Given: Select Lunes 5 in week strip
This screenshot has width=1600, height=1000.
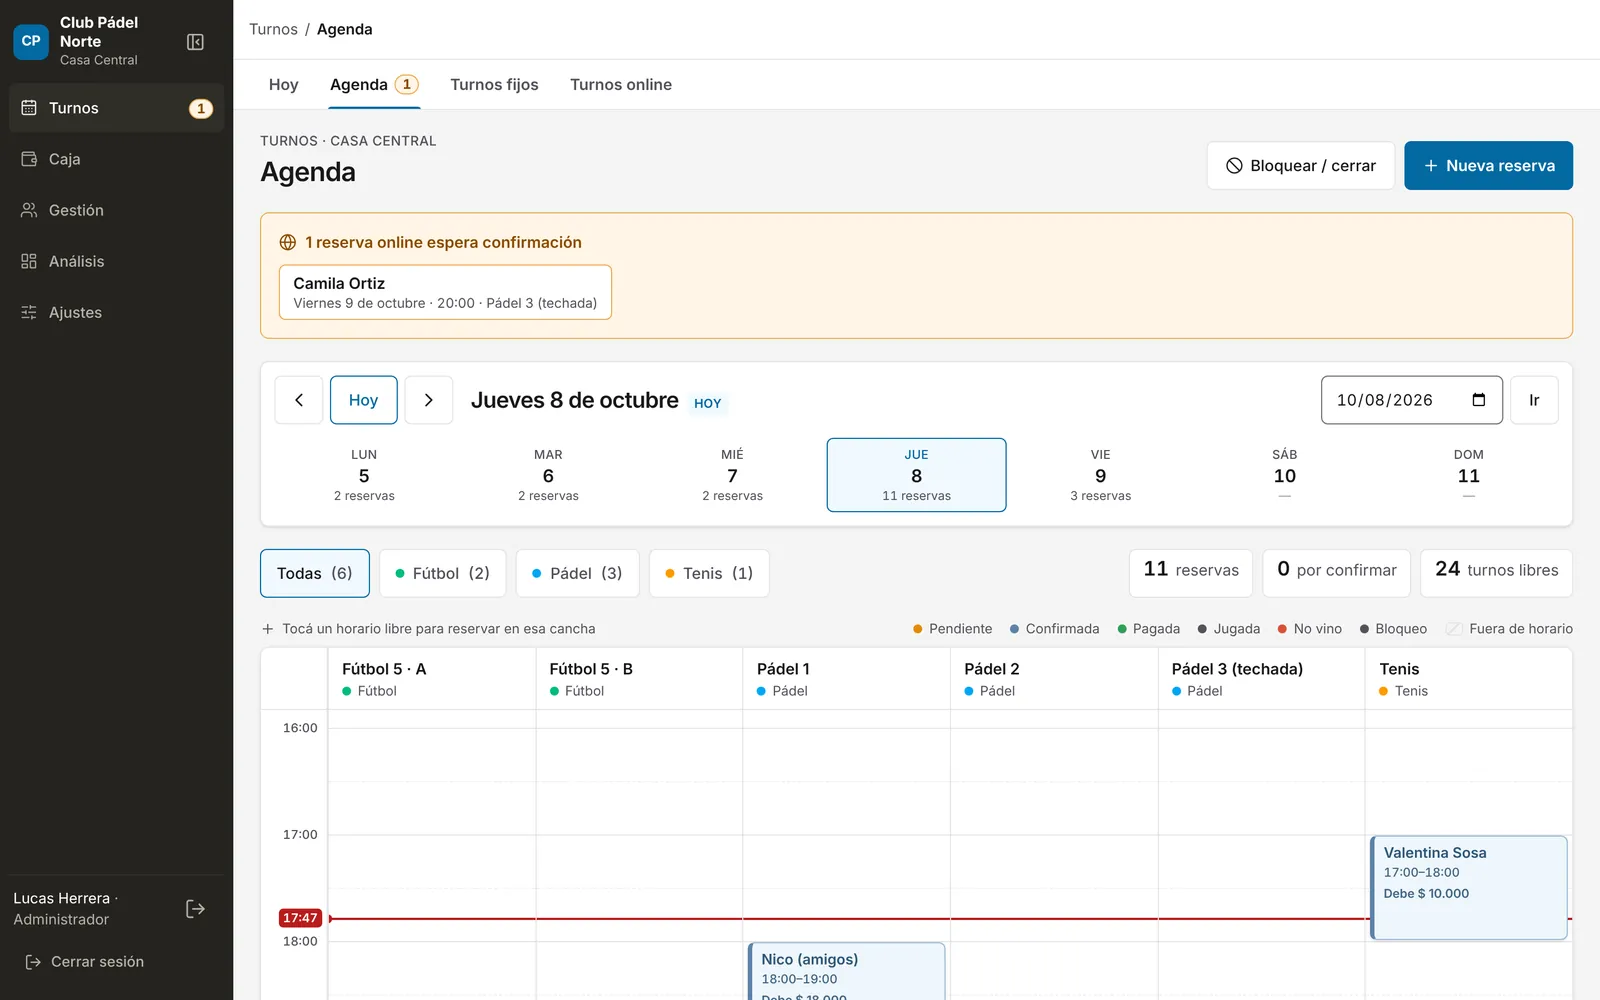Looking at the screenshot, I should click(364, 475).
